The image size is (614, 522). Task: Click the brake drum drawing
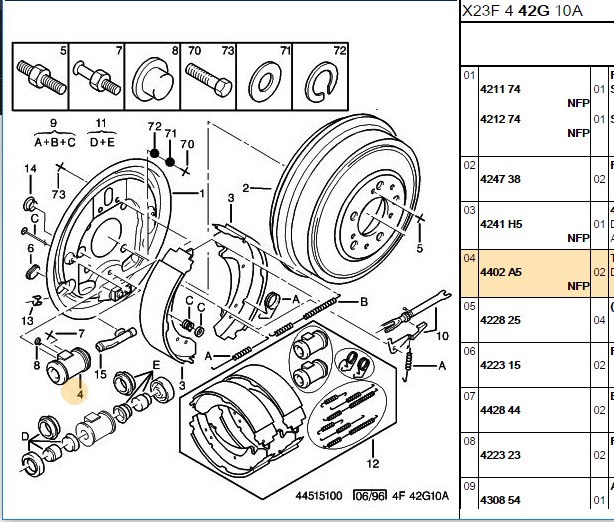pyautogui.click(x=347, y=198)
